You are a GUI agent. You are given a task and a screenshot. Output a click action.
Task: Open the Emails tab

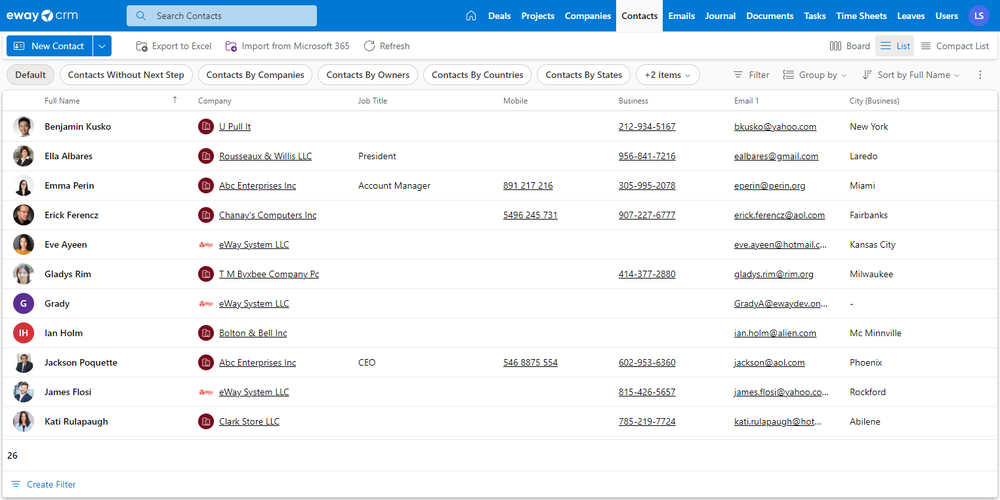point(682,16)
